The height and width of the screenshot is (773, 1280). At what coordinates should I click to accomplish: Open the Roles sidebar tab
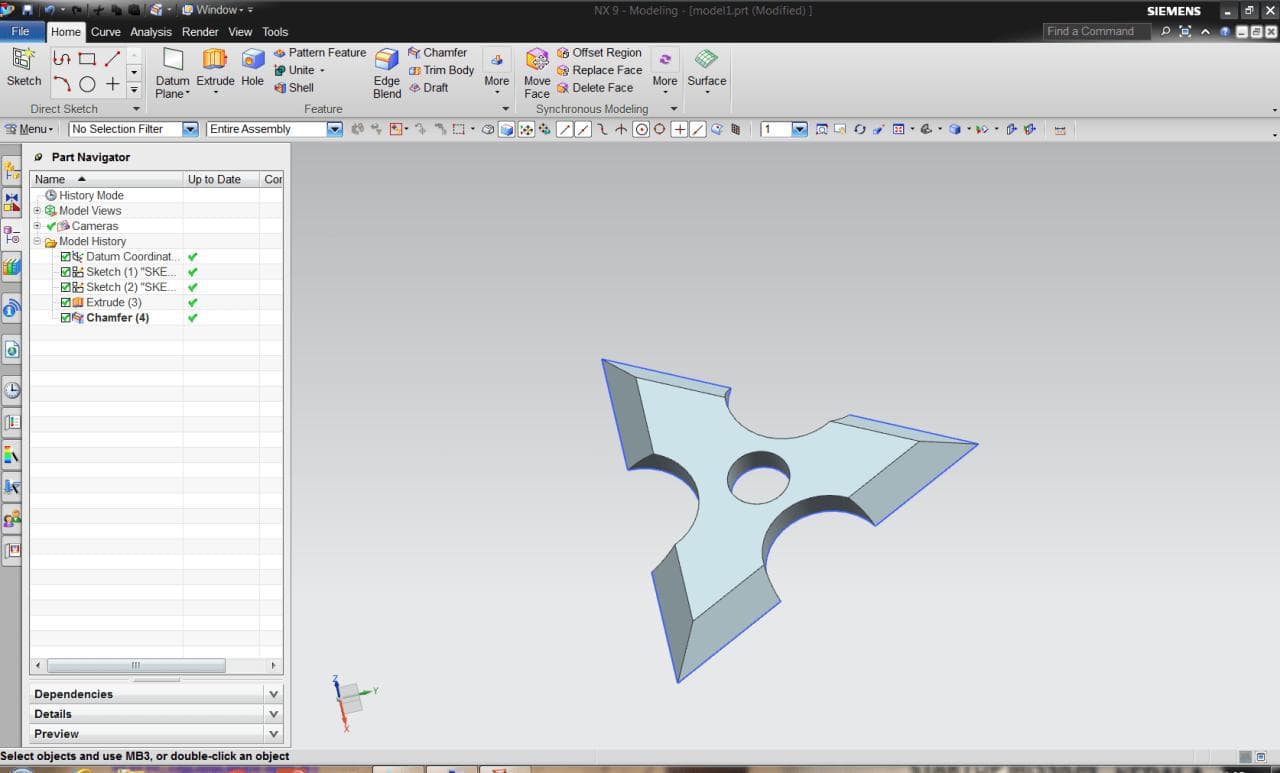tap(11, 518)
